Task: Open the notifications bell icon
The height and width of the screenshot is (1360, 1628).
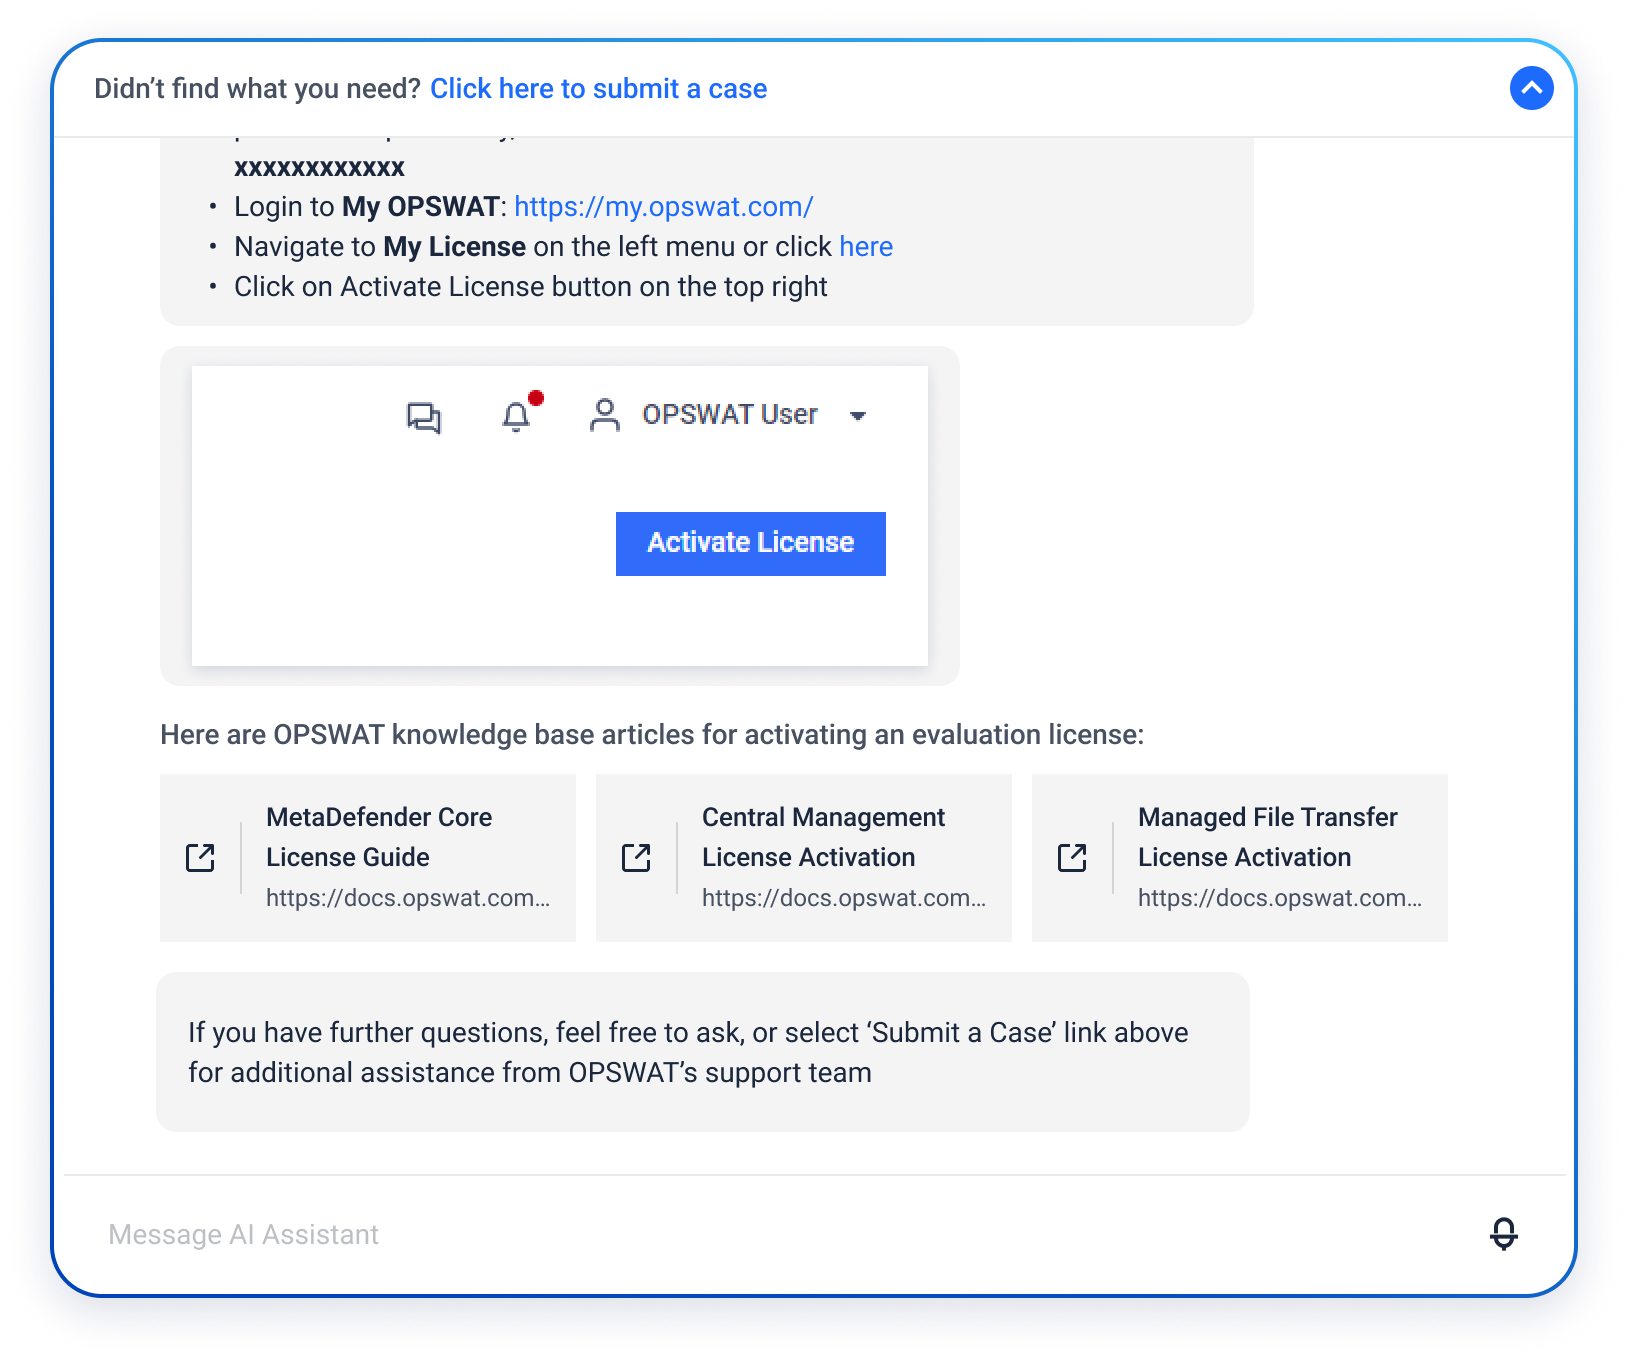Action: point(516,415)
